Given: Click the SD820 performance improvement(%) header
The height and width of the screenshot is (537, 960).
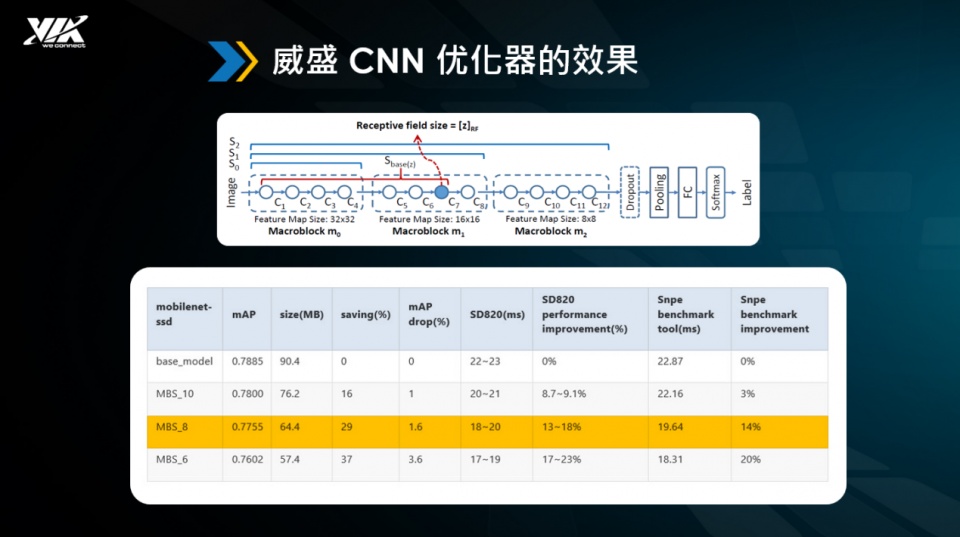Looking at the screenshot, I should 585,314.
